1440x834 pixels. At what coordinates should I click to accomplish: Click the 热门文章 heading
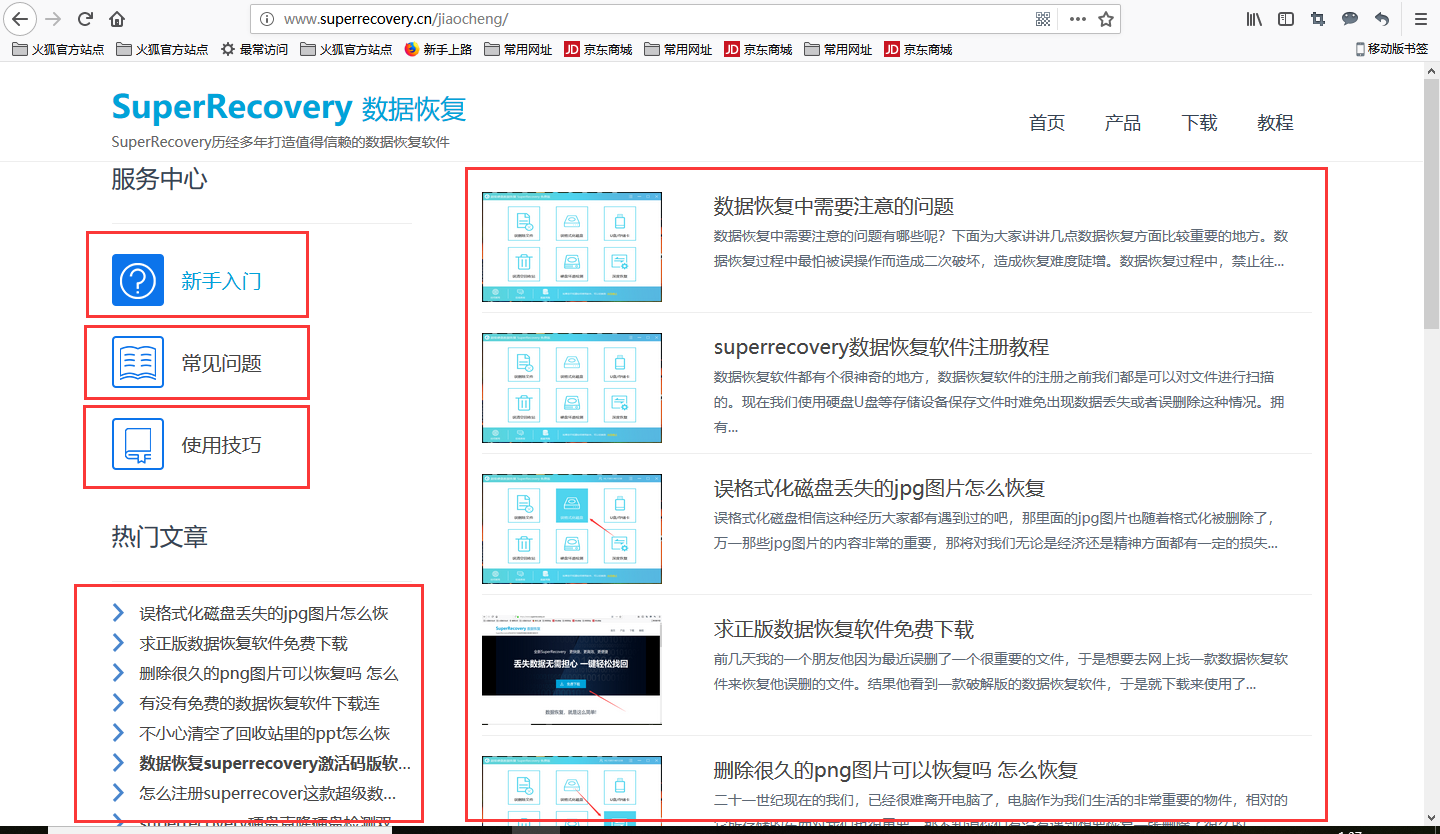[159, 536]
